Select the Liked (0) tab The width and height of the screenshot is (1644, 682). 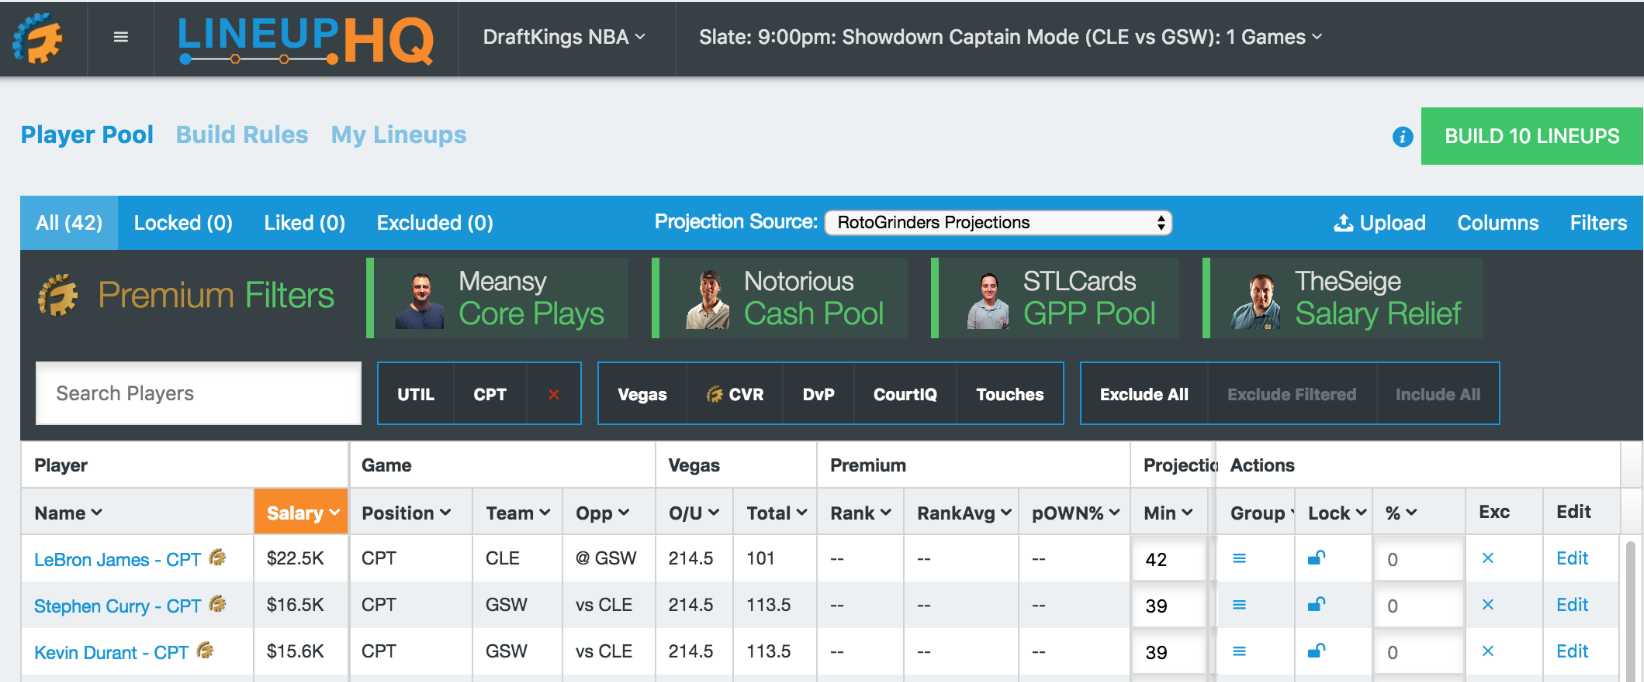click(x=304, y=223)
